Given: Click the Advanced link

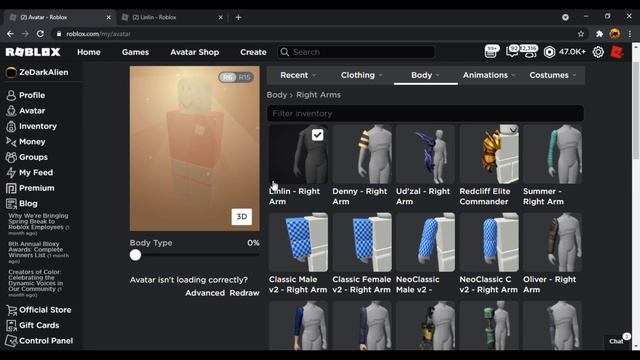Looking at the screenshot, I should pyautogui.click(x=205, y=293).
